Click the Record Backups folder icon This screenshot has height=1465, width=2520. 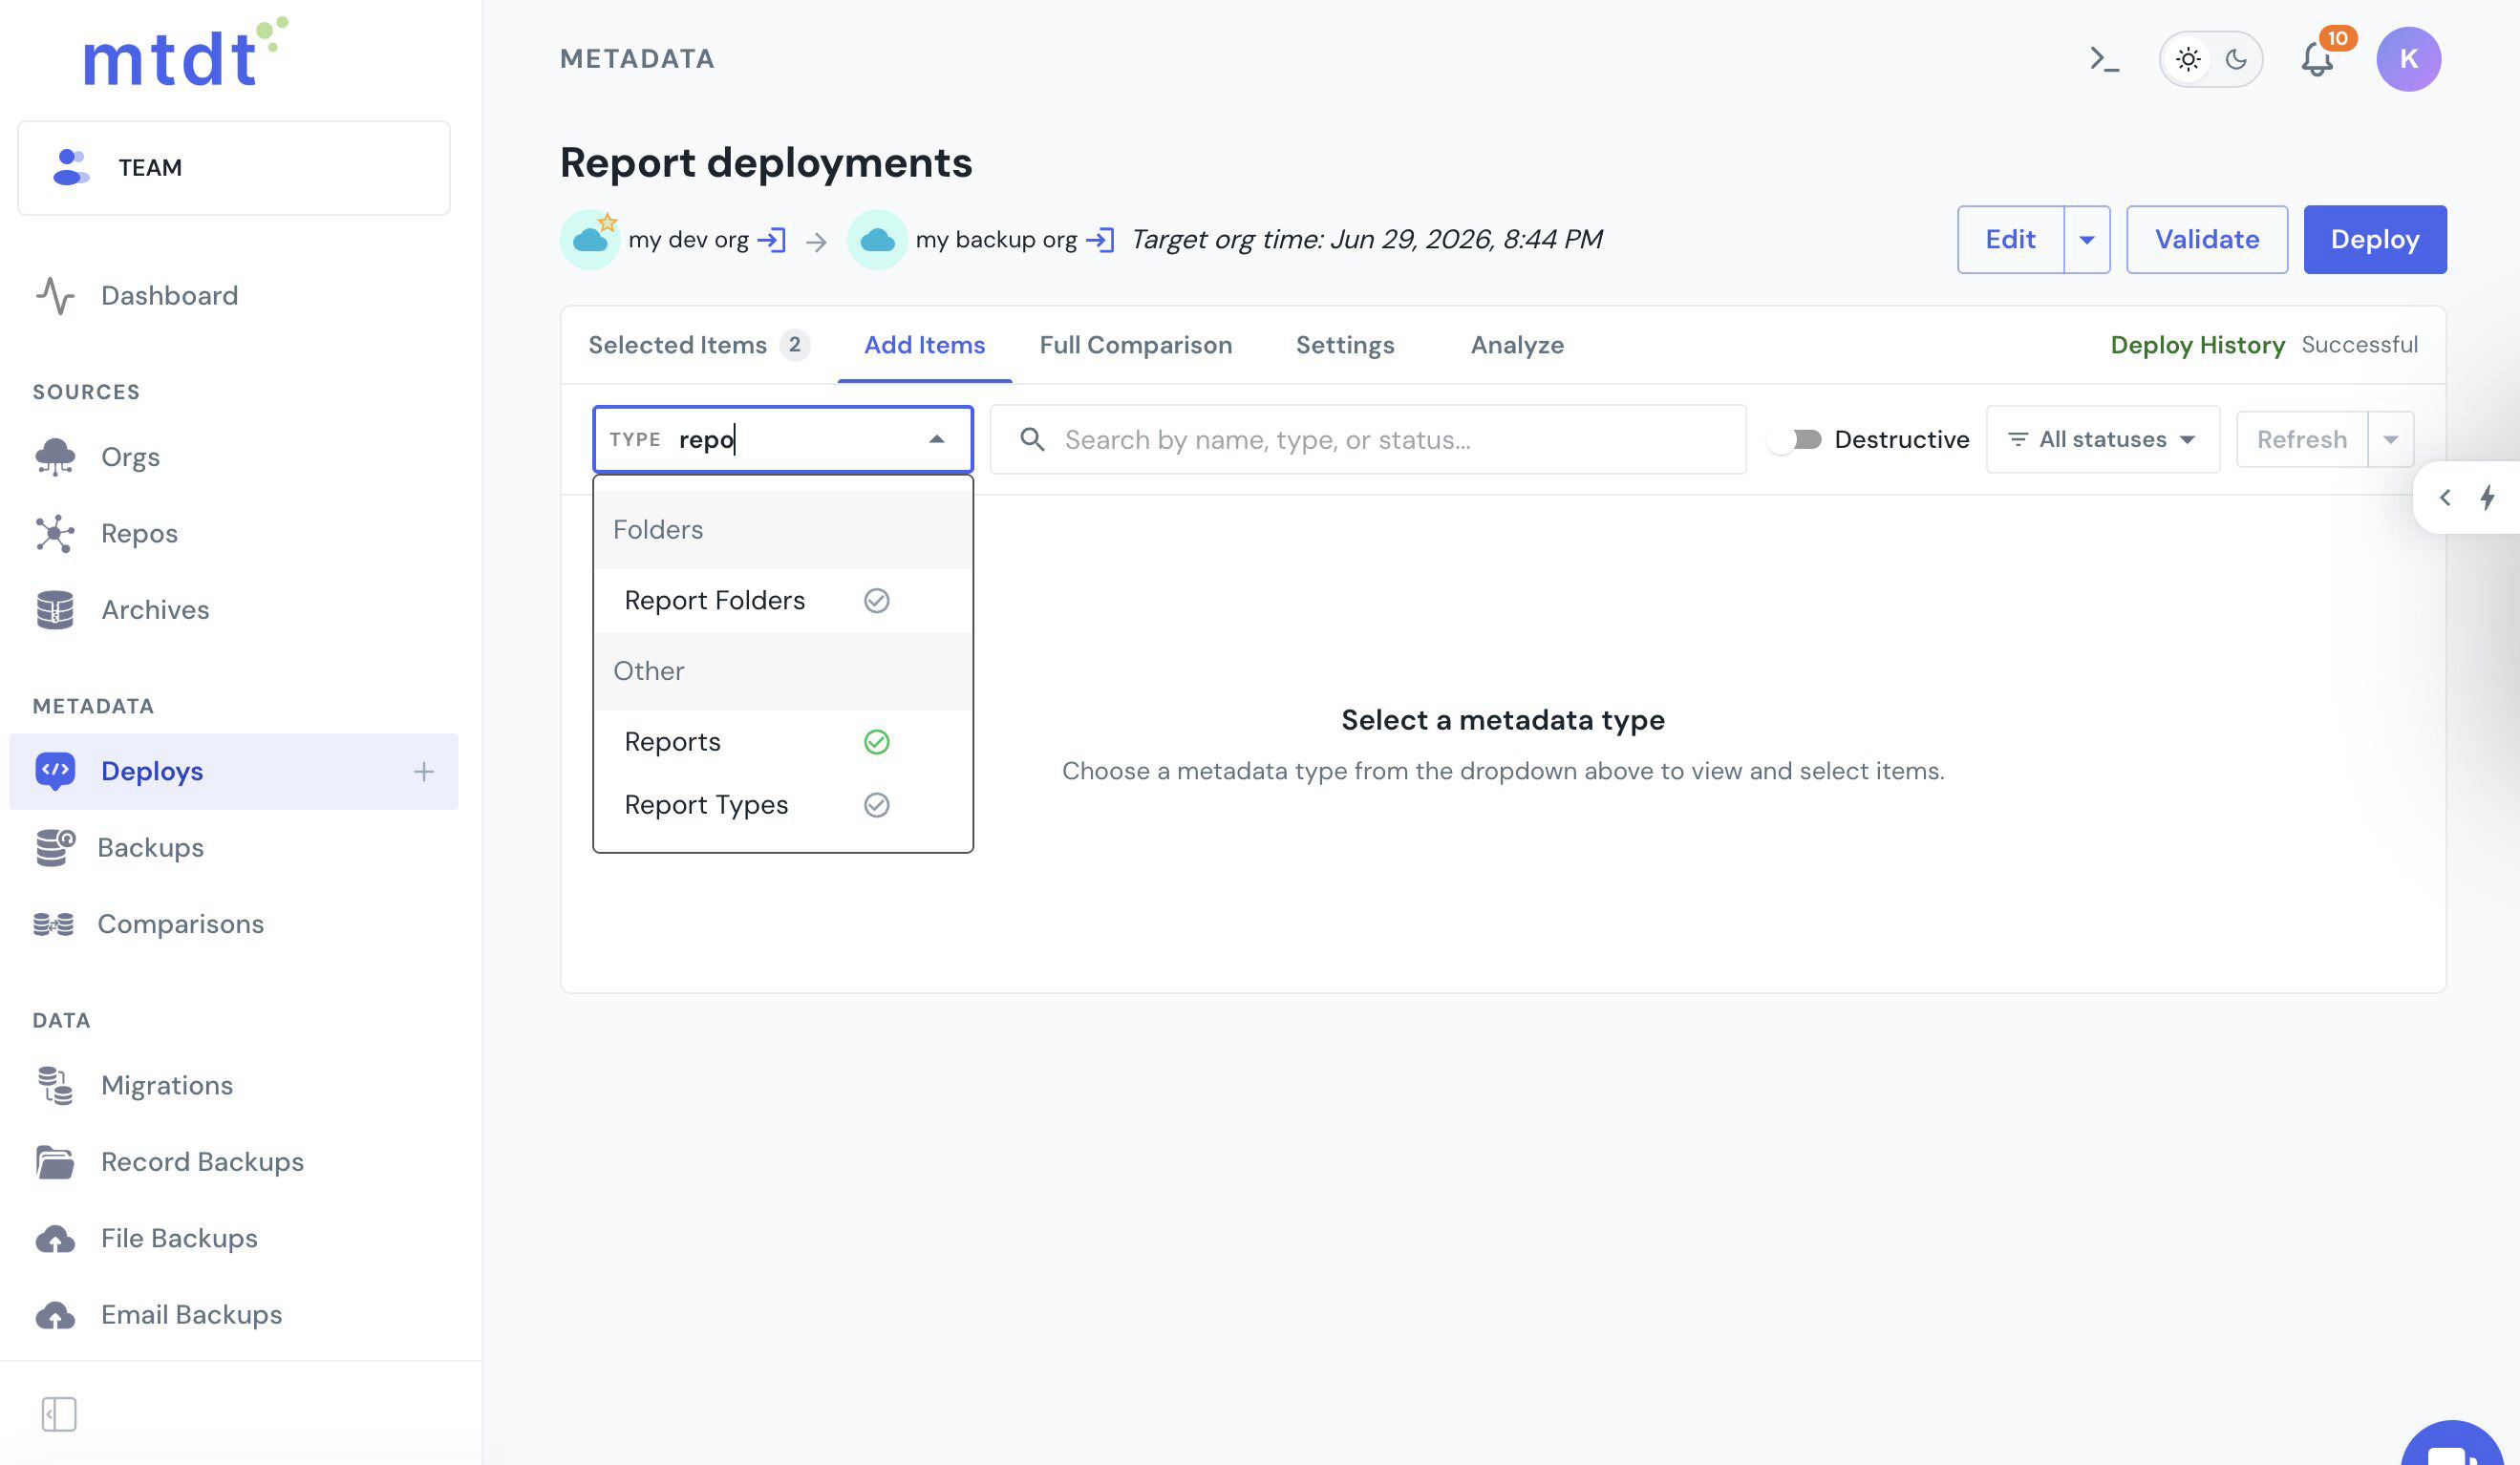pyautogui.click(x=55, y=1162)
